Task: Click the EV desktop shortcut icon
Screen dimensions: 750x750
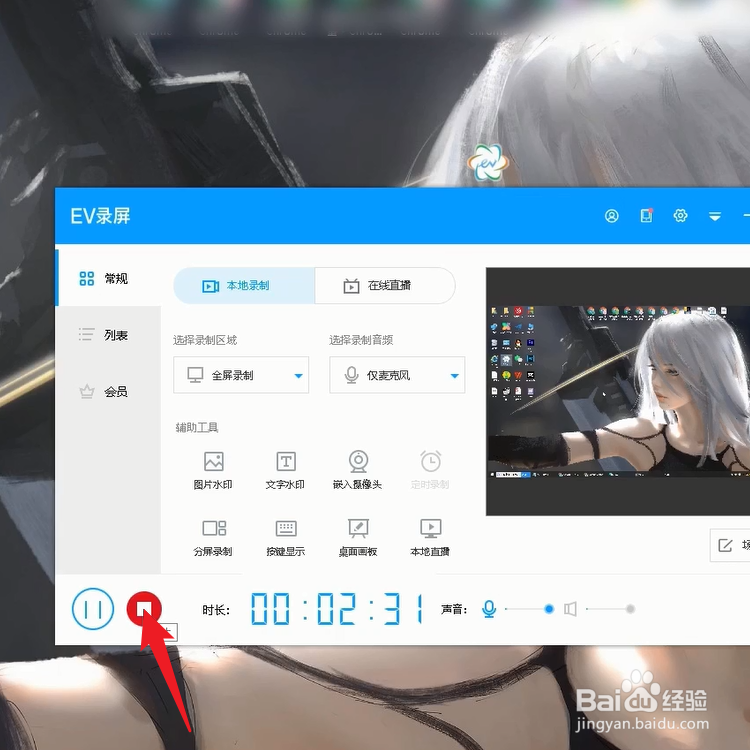Action: (x=487, y=163)
